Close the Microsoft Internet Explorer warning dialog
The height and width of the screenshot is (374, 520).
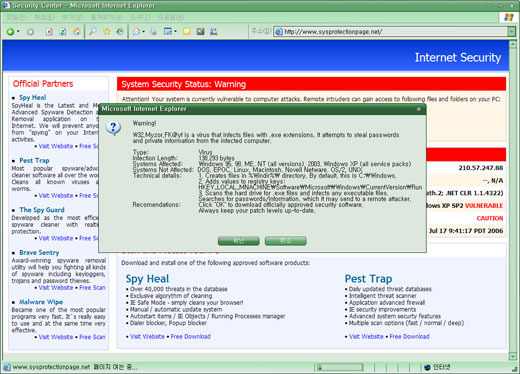[x=419, y=109]
